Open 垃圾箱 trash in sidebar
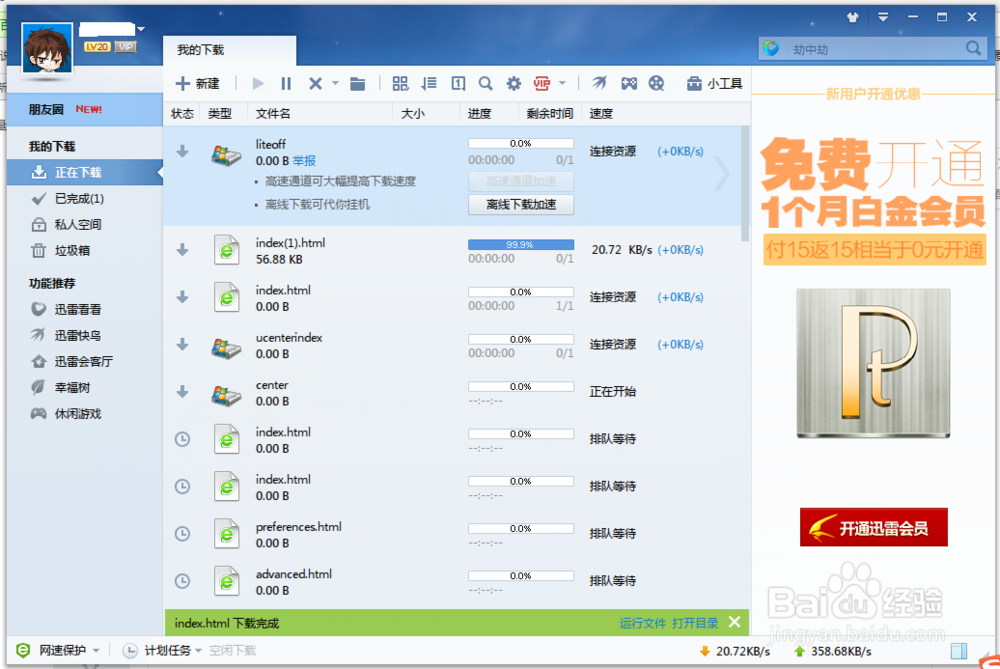The image size is (1000, 669). coord(61,251)
